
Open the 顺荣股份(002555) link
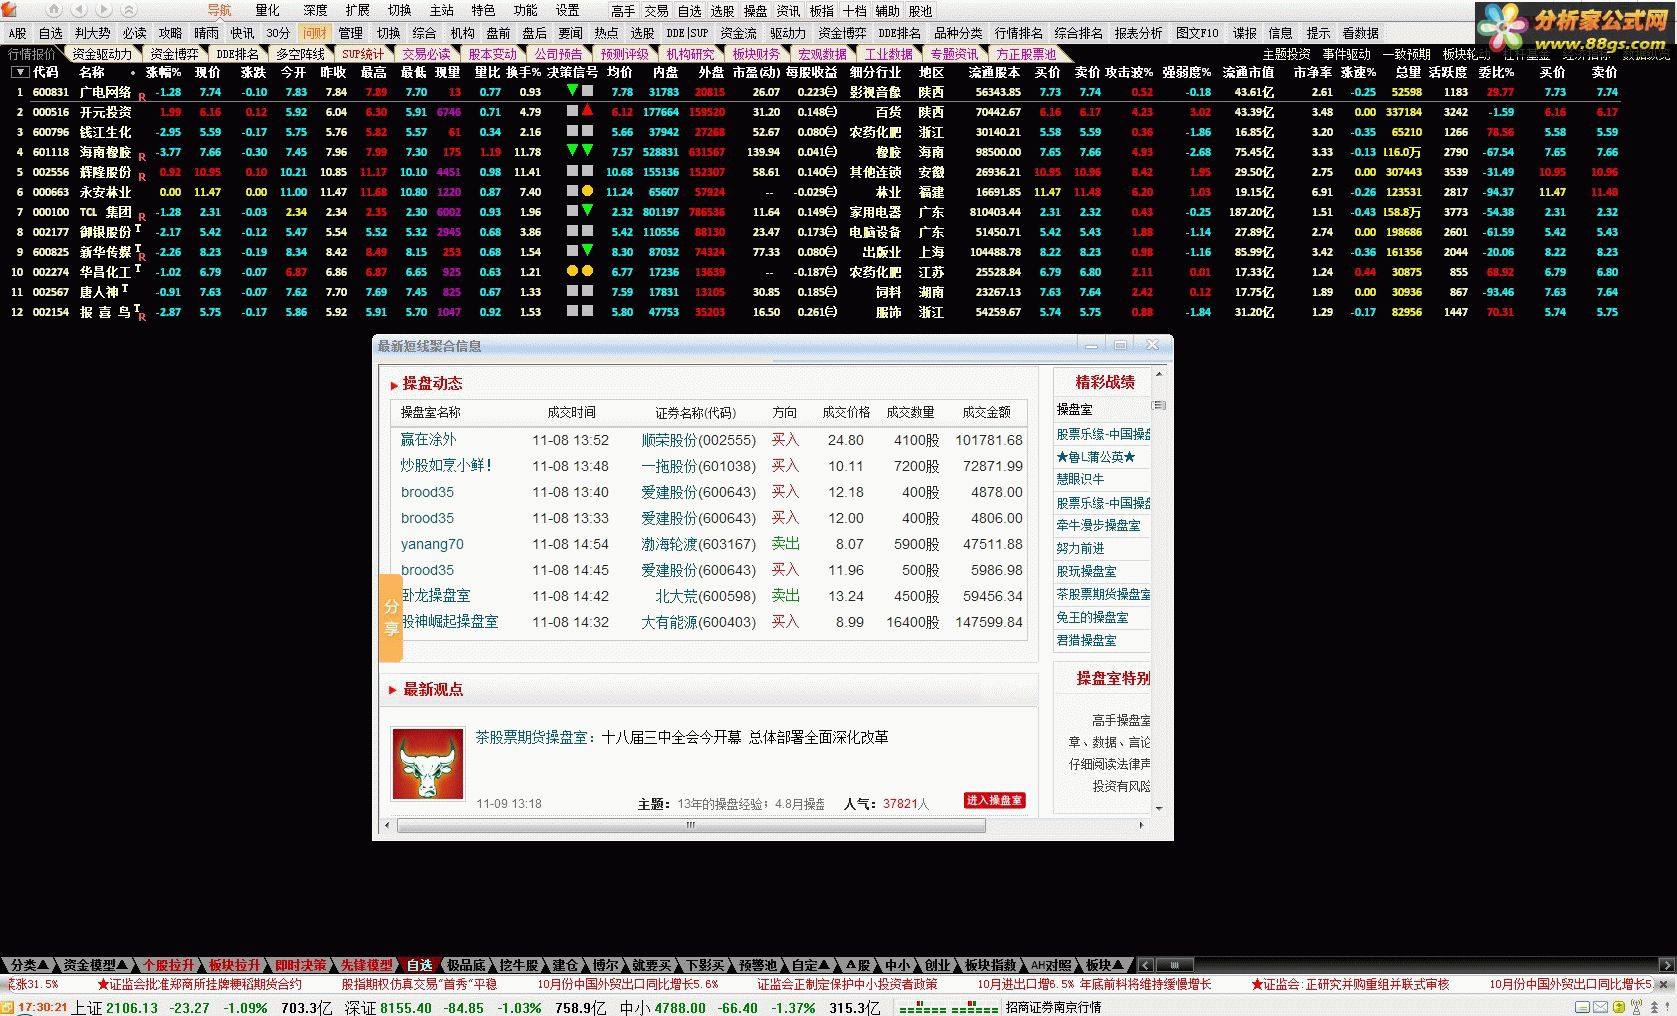click(x=699, y=440)
